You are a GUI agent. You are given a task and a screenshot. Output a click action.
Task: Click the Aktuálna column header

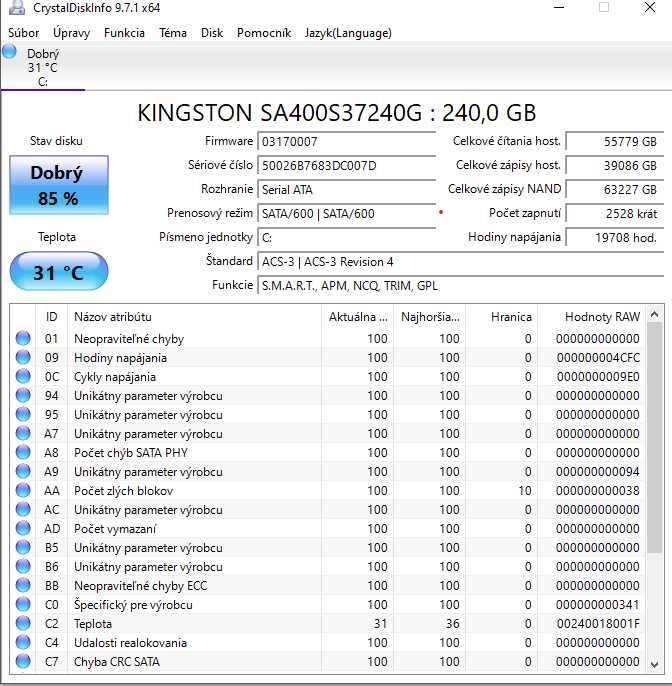point(358,316)
